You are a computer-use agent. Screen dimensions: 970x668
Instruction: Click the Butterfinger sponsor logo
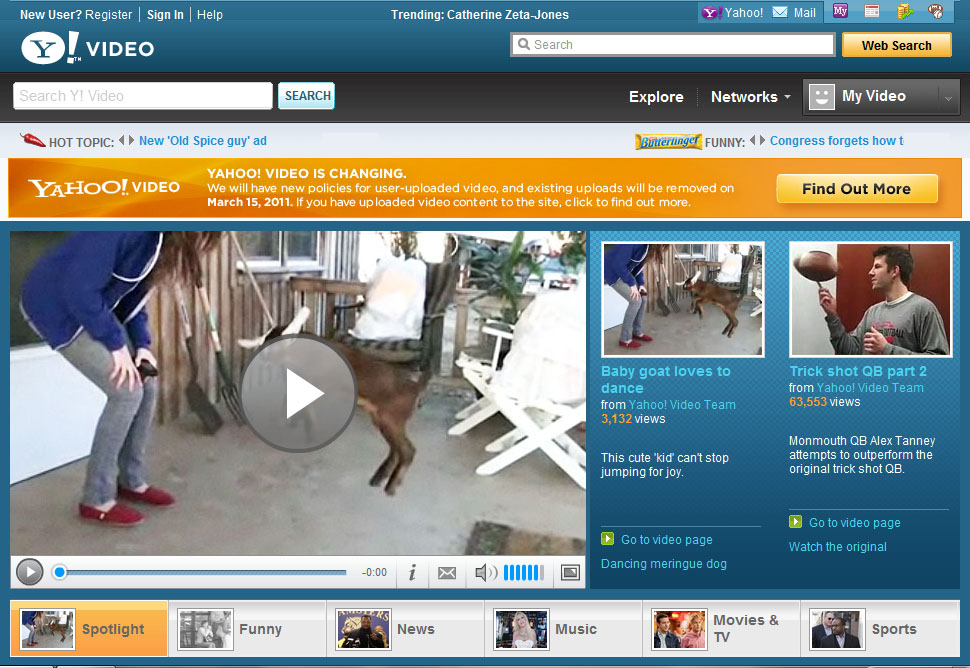click(668, 142)
